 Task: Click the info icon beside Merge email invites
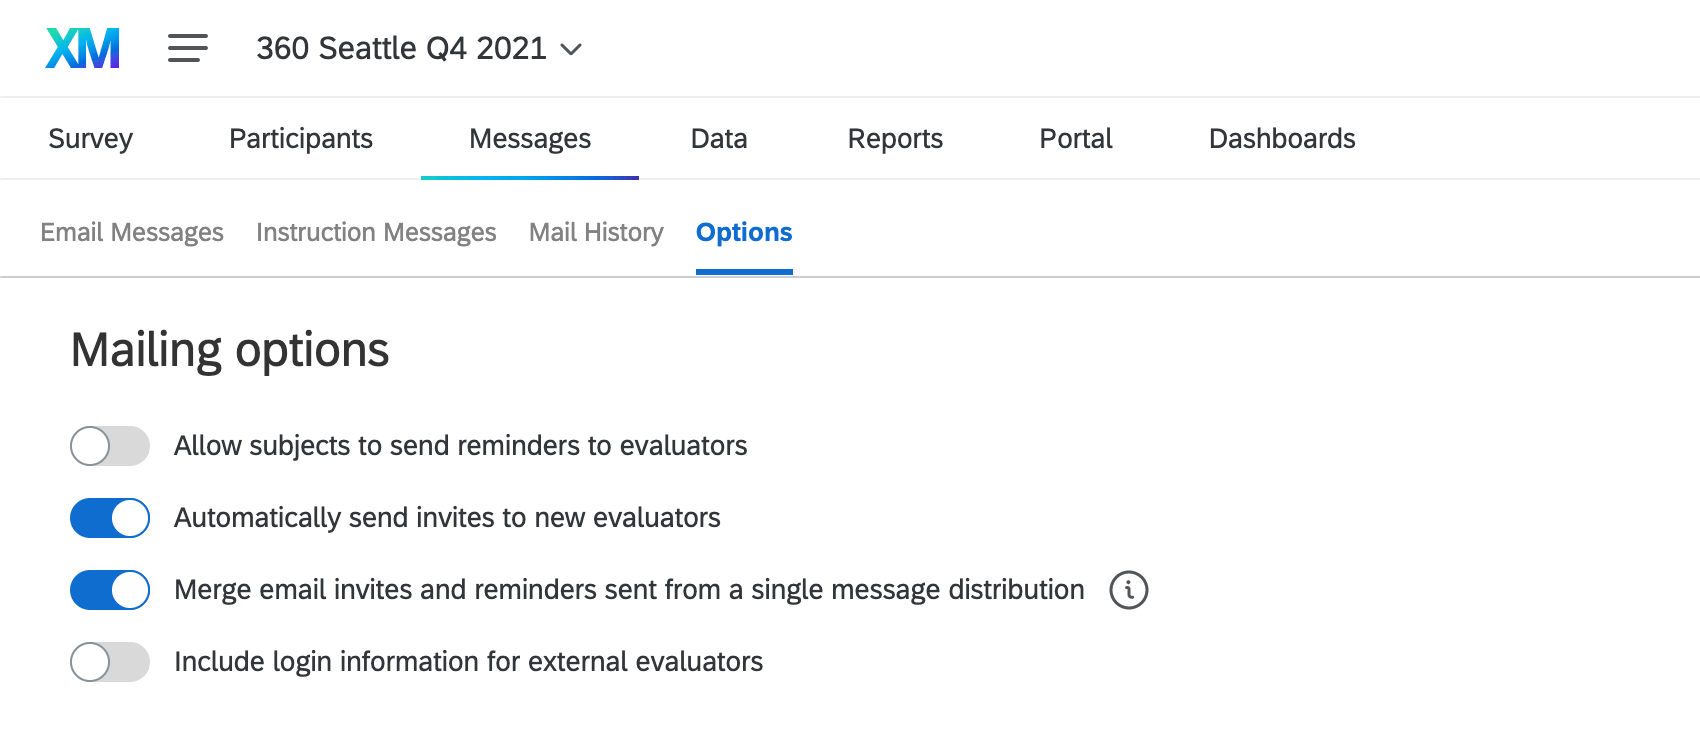1128,590
